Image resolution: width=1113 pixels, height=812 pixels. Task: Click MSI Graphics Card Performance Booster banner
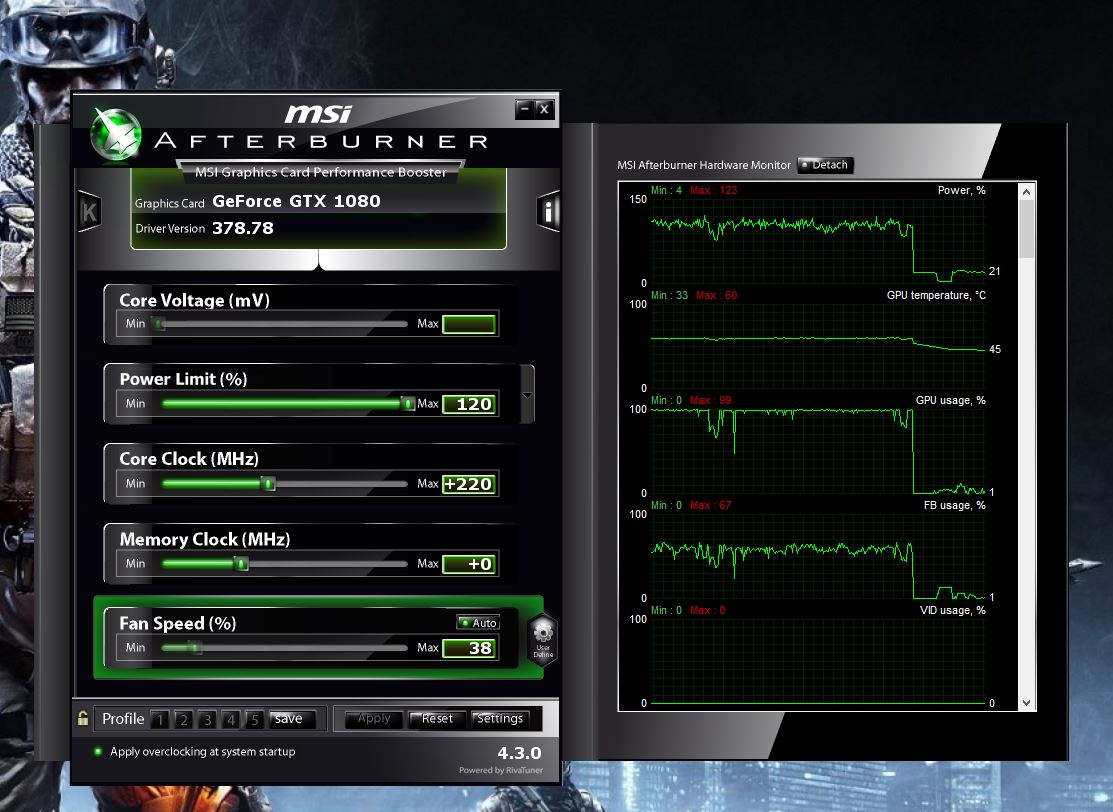pyautogui.click(x=321, y=172)
